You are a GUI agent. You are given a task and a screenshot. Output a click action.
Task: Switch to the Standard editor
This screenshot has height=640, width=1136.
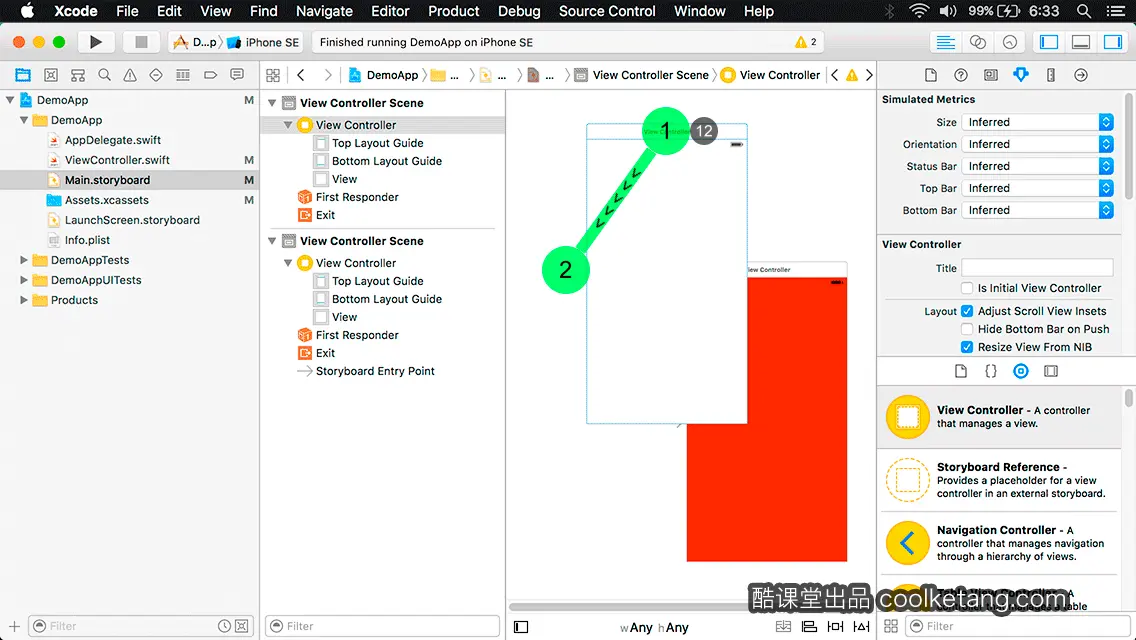[945, 42]
